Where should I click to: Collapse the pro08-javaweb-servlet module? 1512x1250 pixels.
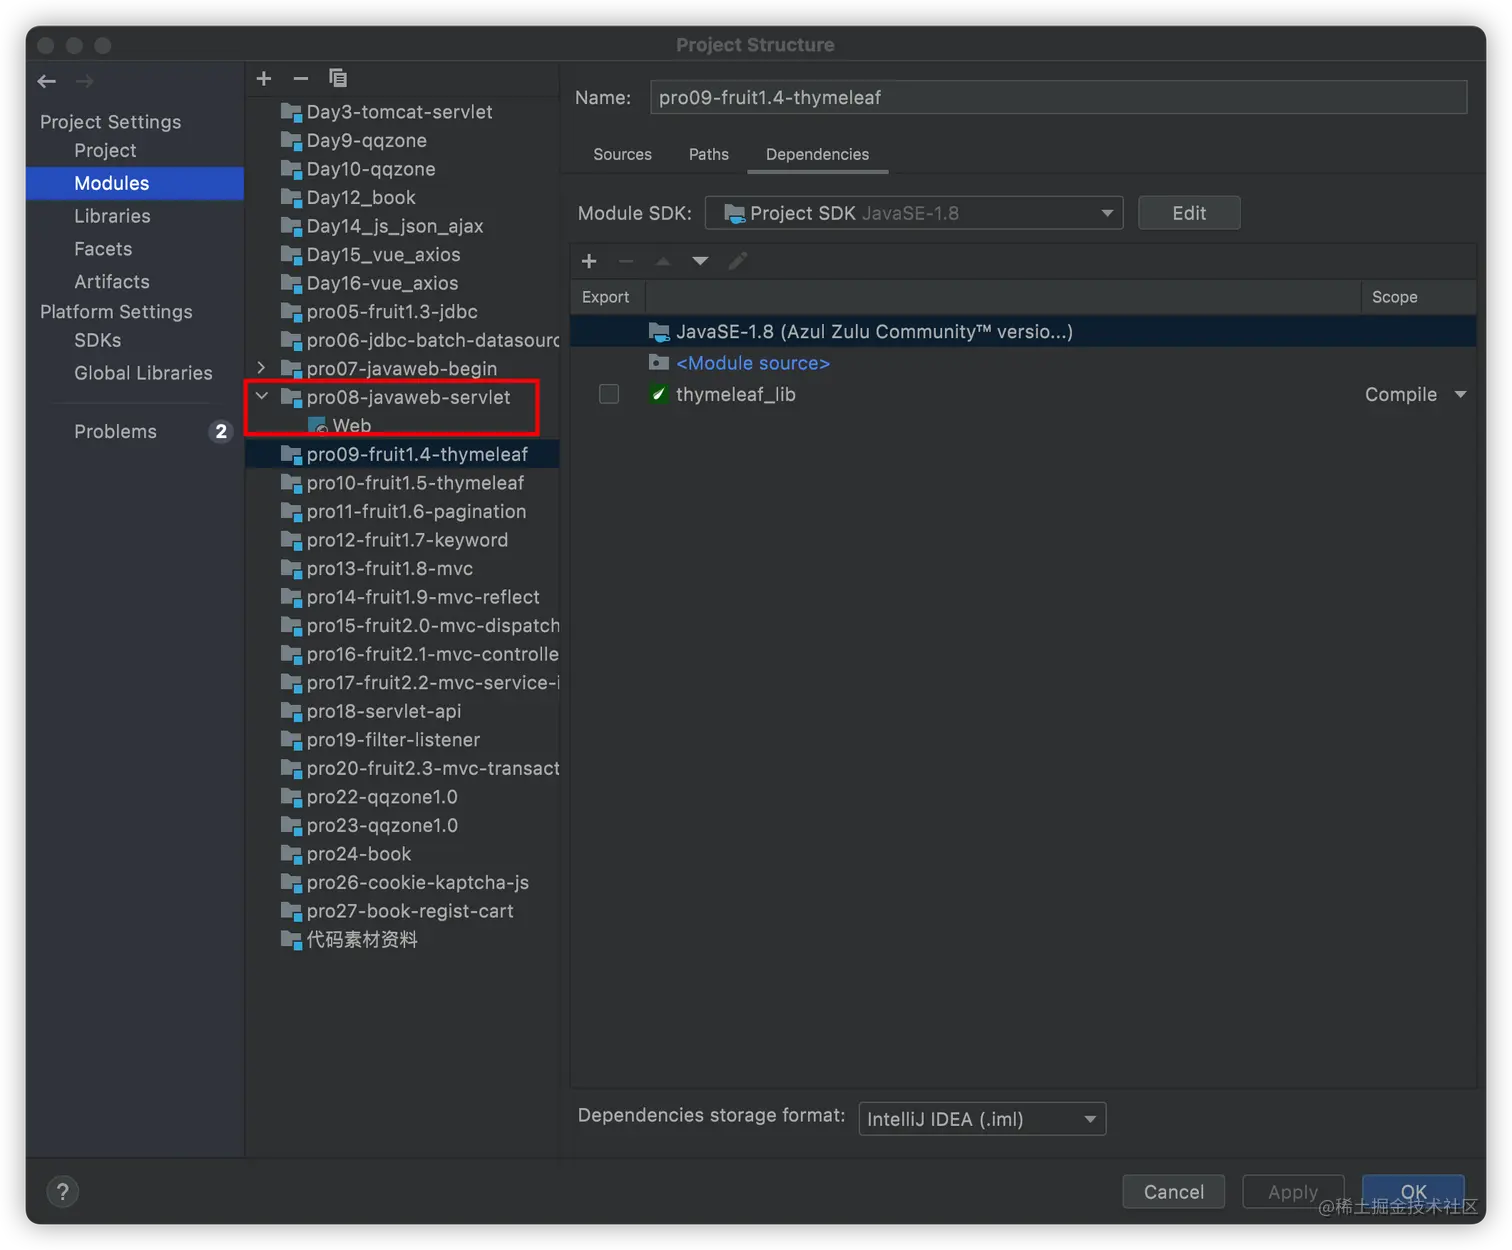coord(261,396)
